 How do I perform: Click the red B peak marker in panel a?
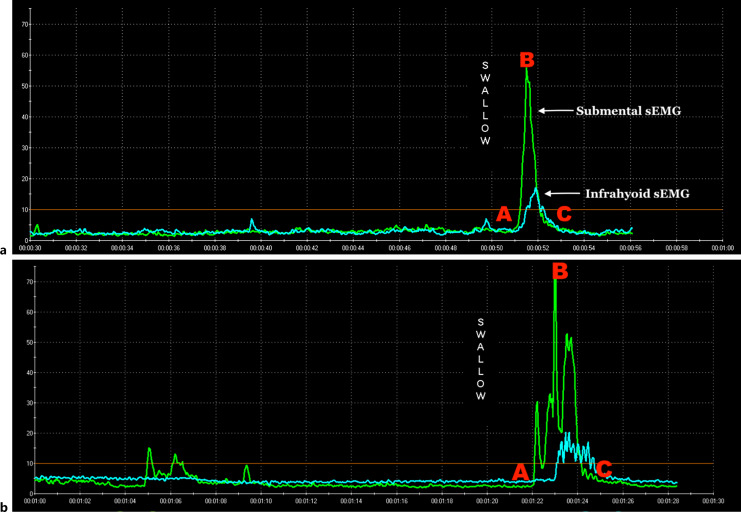coord(527,60)
